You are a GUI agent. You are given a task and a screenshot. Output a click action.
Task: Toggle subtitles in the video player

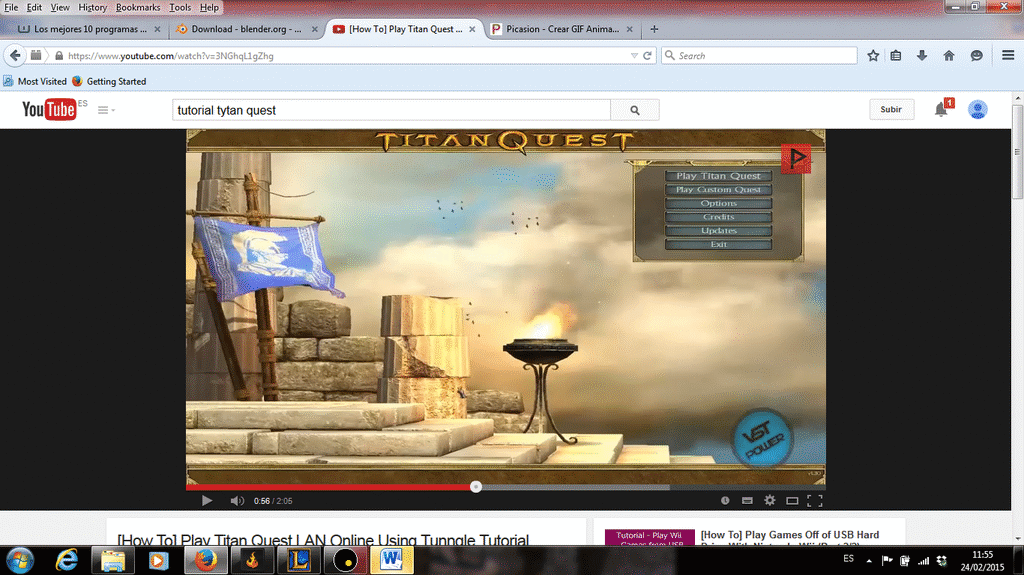747,500
